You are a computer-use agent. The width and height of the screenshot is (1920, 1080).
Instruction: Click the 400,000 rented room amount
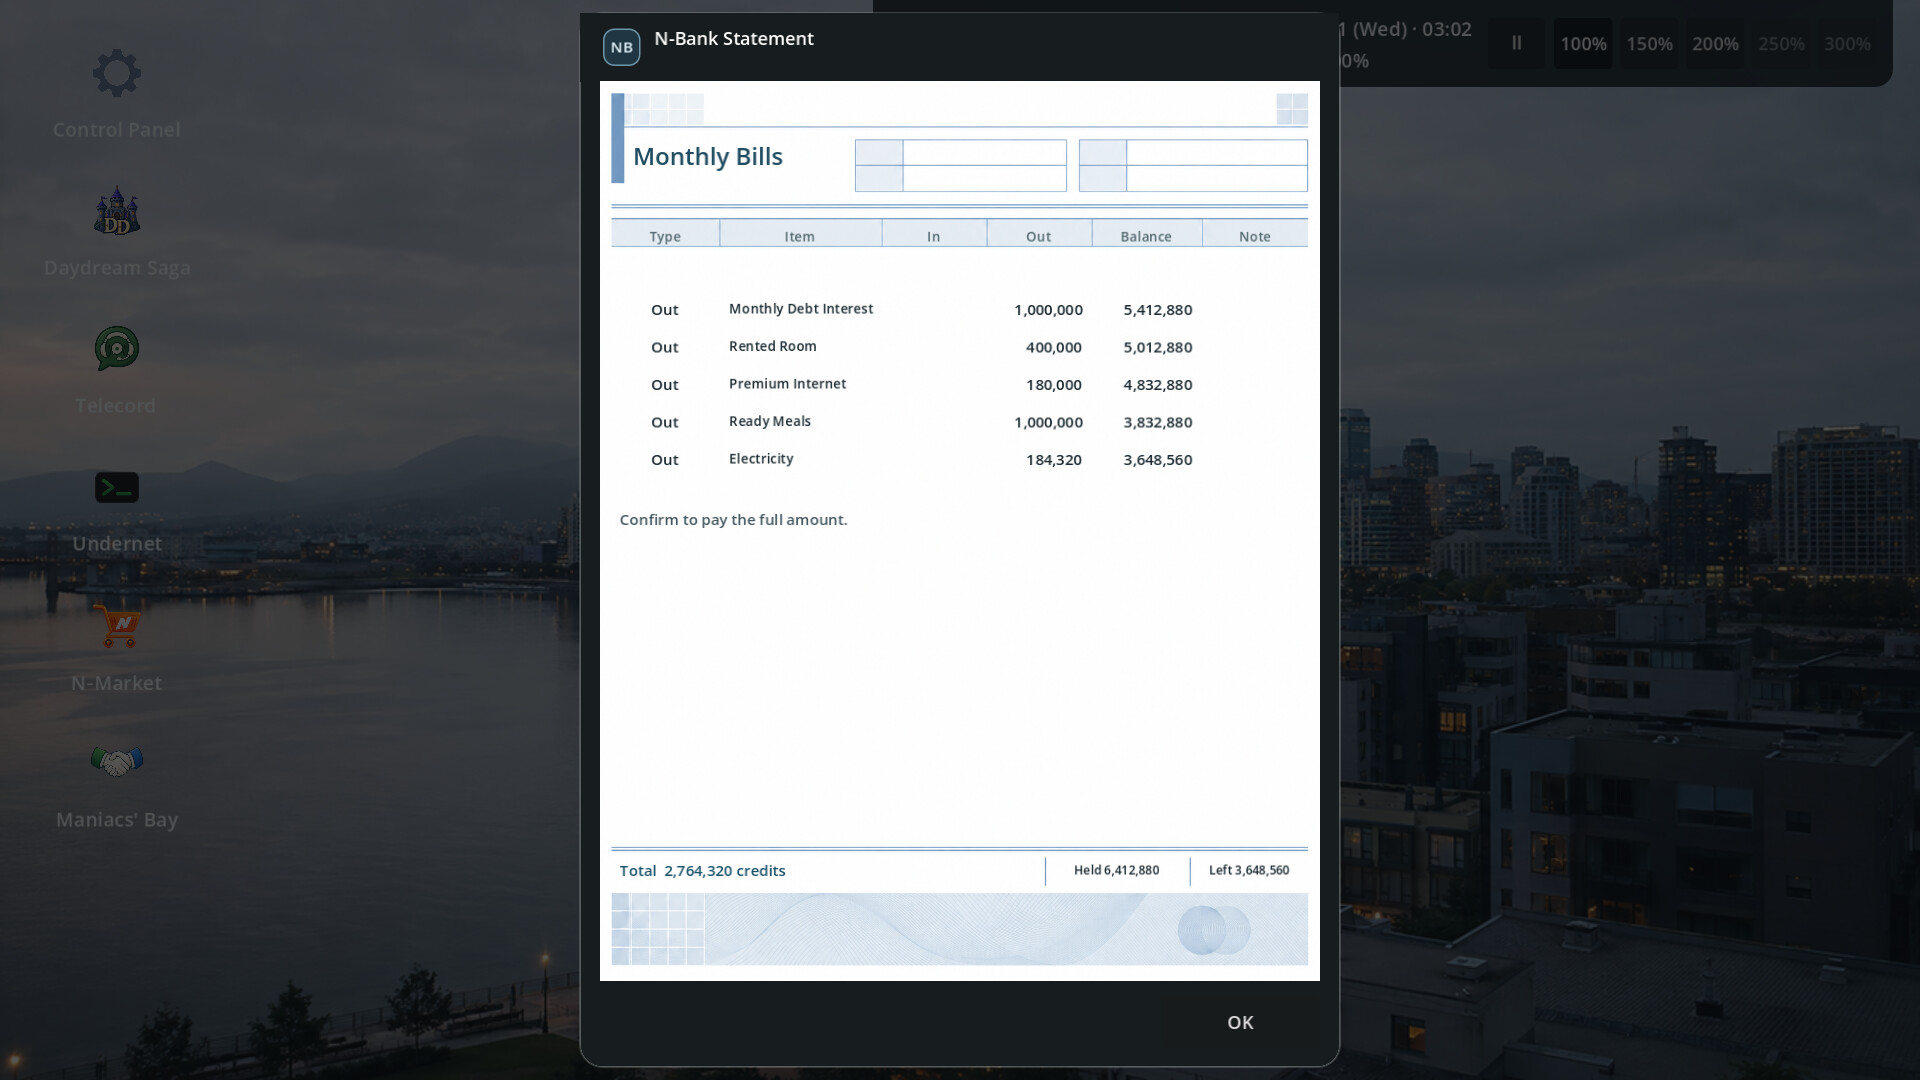point(1054,347)
